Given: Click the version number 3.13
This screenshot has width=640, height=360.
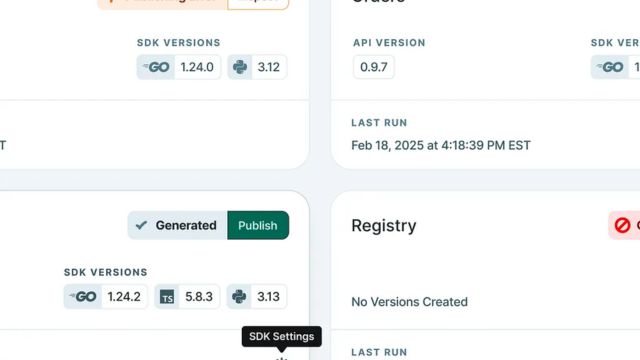Looking at the screenshot, I should 268,296.
